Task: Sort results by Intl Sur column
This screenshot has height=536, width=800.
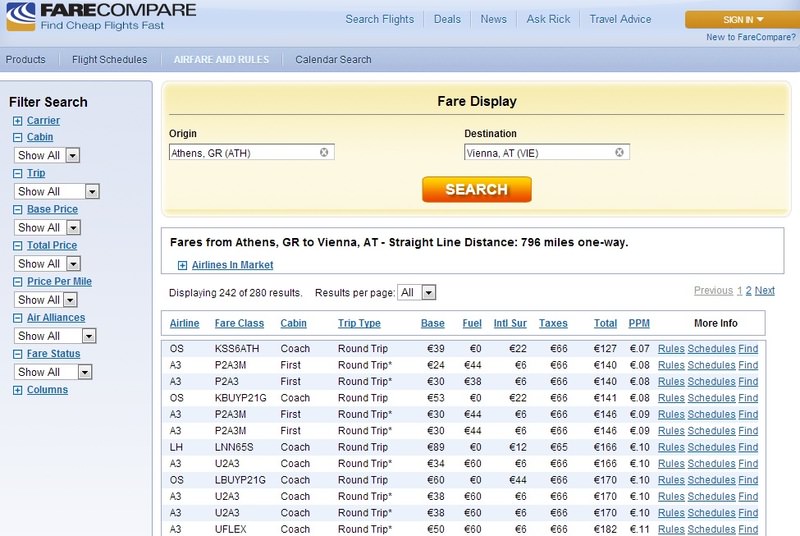Action: pyautogui.click(x=510, y=323)
